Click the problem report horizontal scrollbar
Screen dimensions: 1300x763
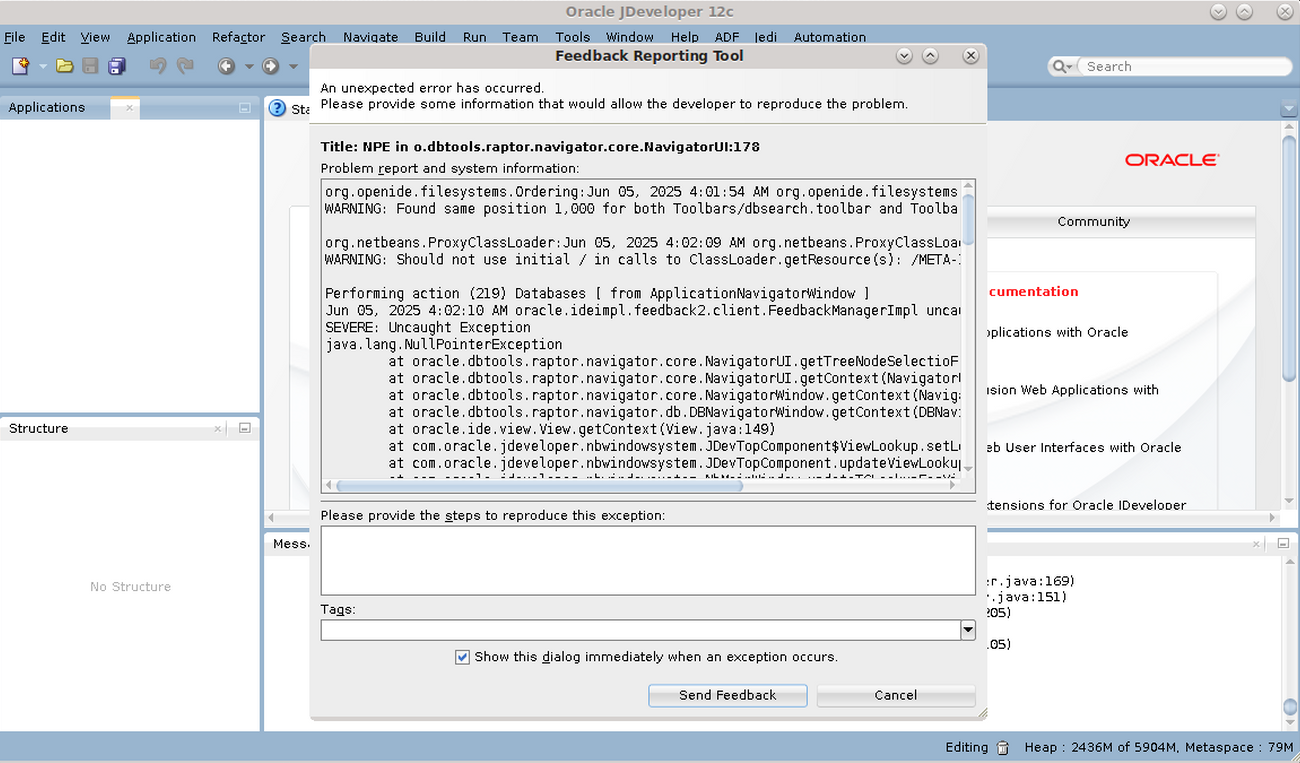[540, 486]
